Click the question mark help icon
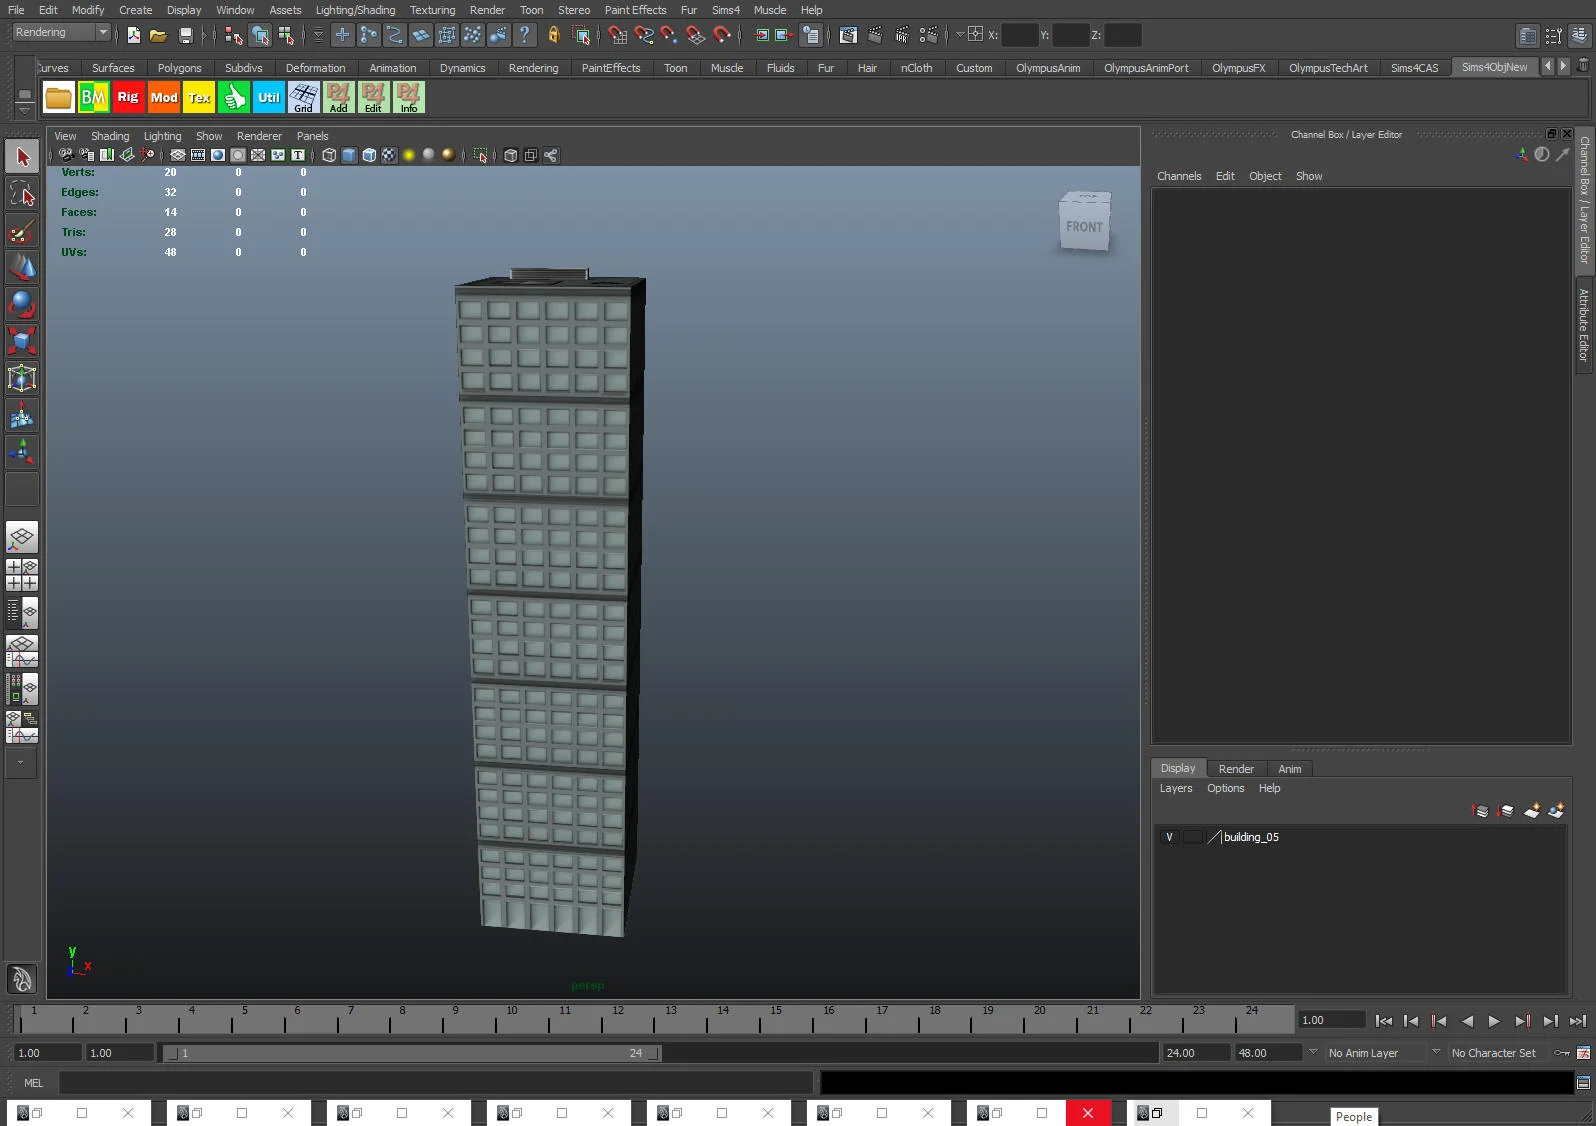The height and width of the screenshot is (1126, 1596). pos(524,35)
